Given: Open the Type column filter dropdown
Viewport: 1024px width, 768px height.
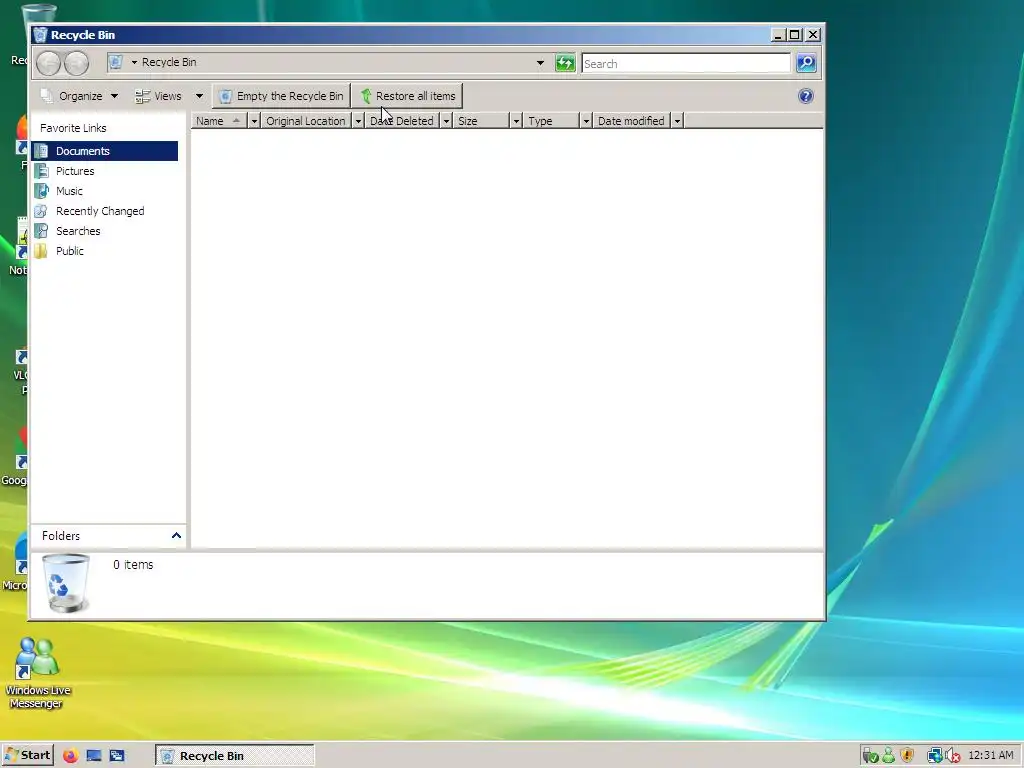Looking at the screenshot, I should 586,121.
